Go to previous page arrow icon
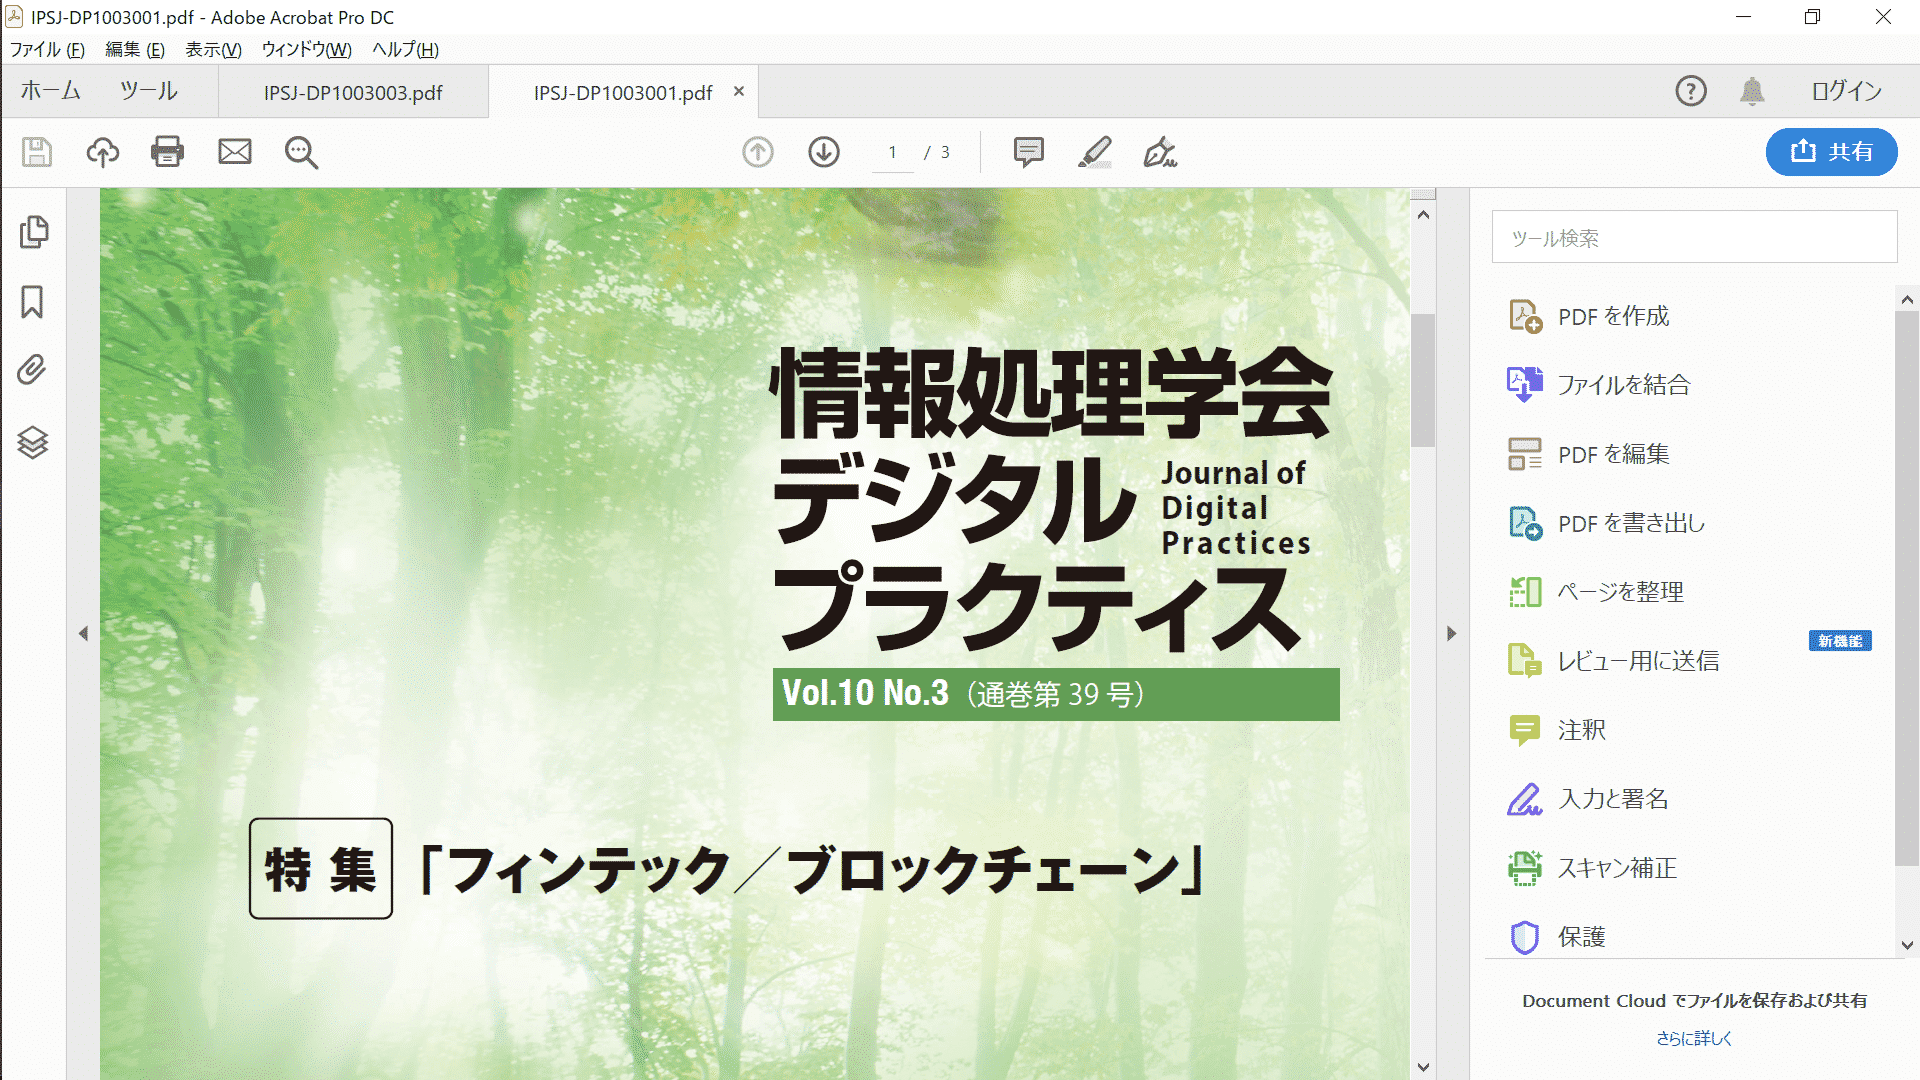 coord(758,152)
